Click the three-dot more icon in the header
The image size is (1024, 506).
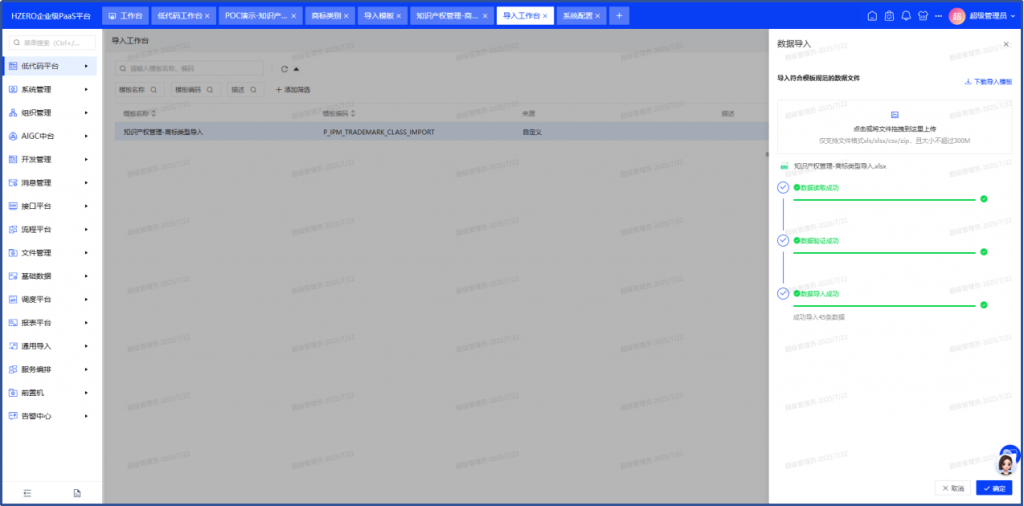[x=939, y=16]
